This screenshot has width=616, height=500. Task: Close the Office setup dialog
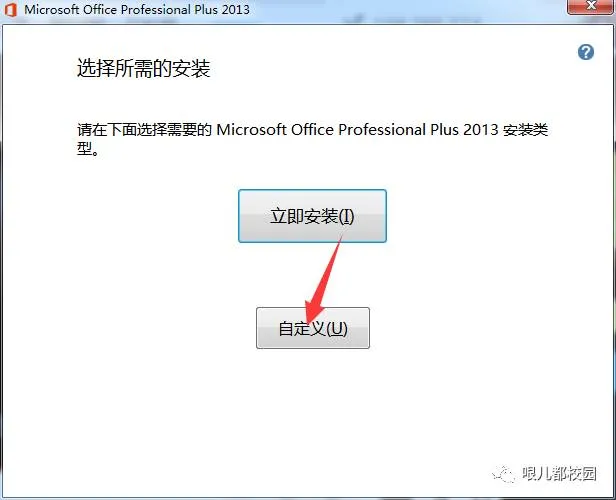pyautogui.click(x=591, y=6)
